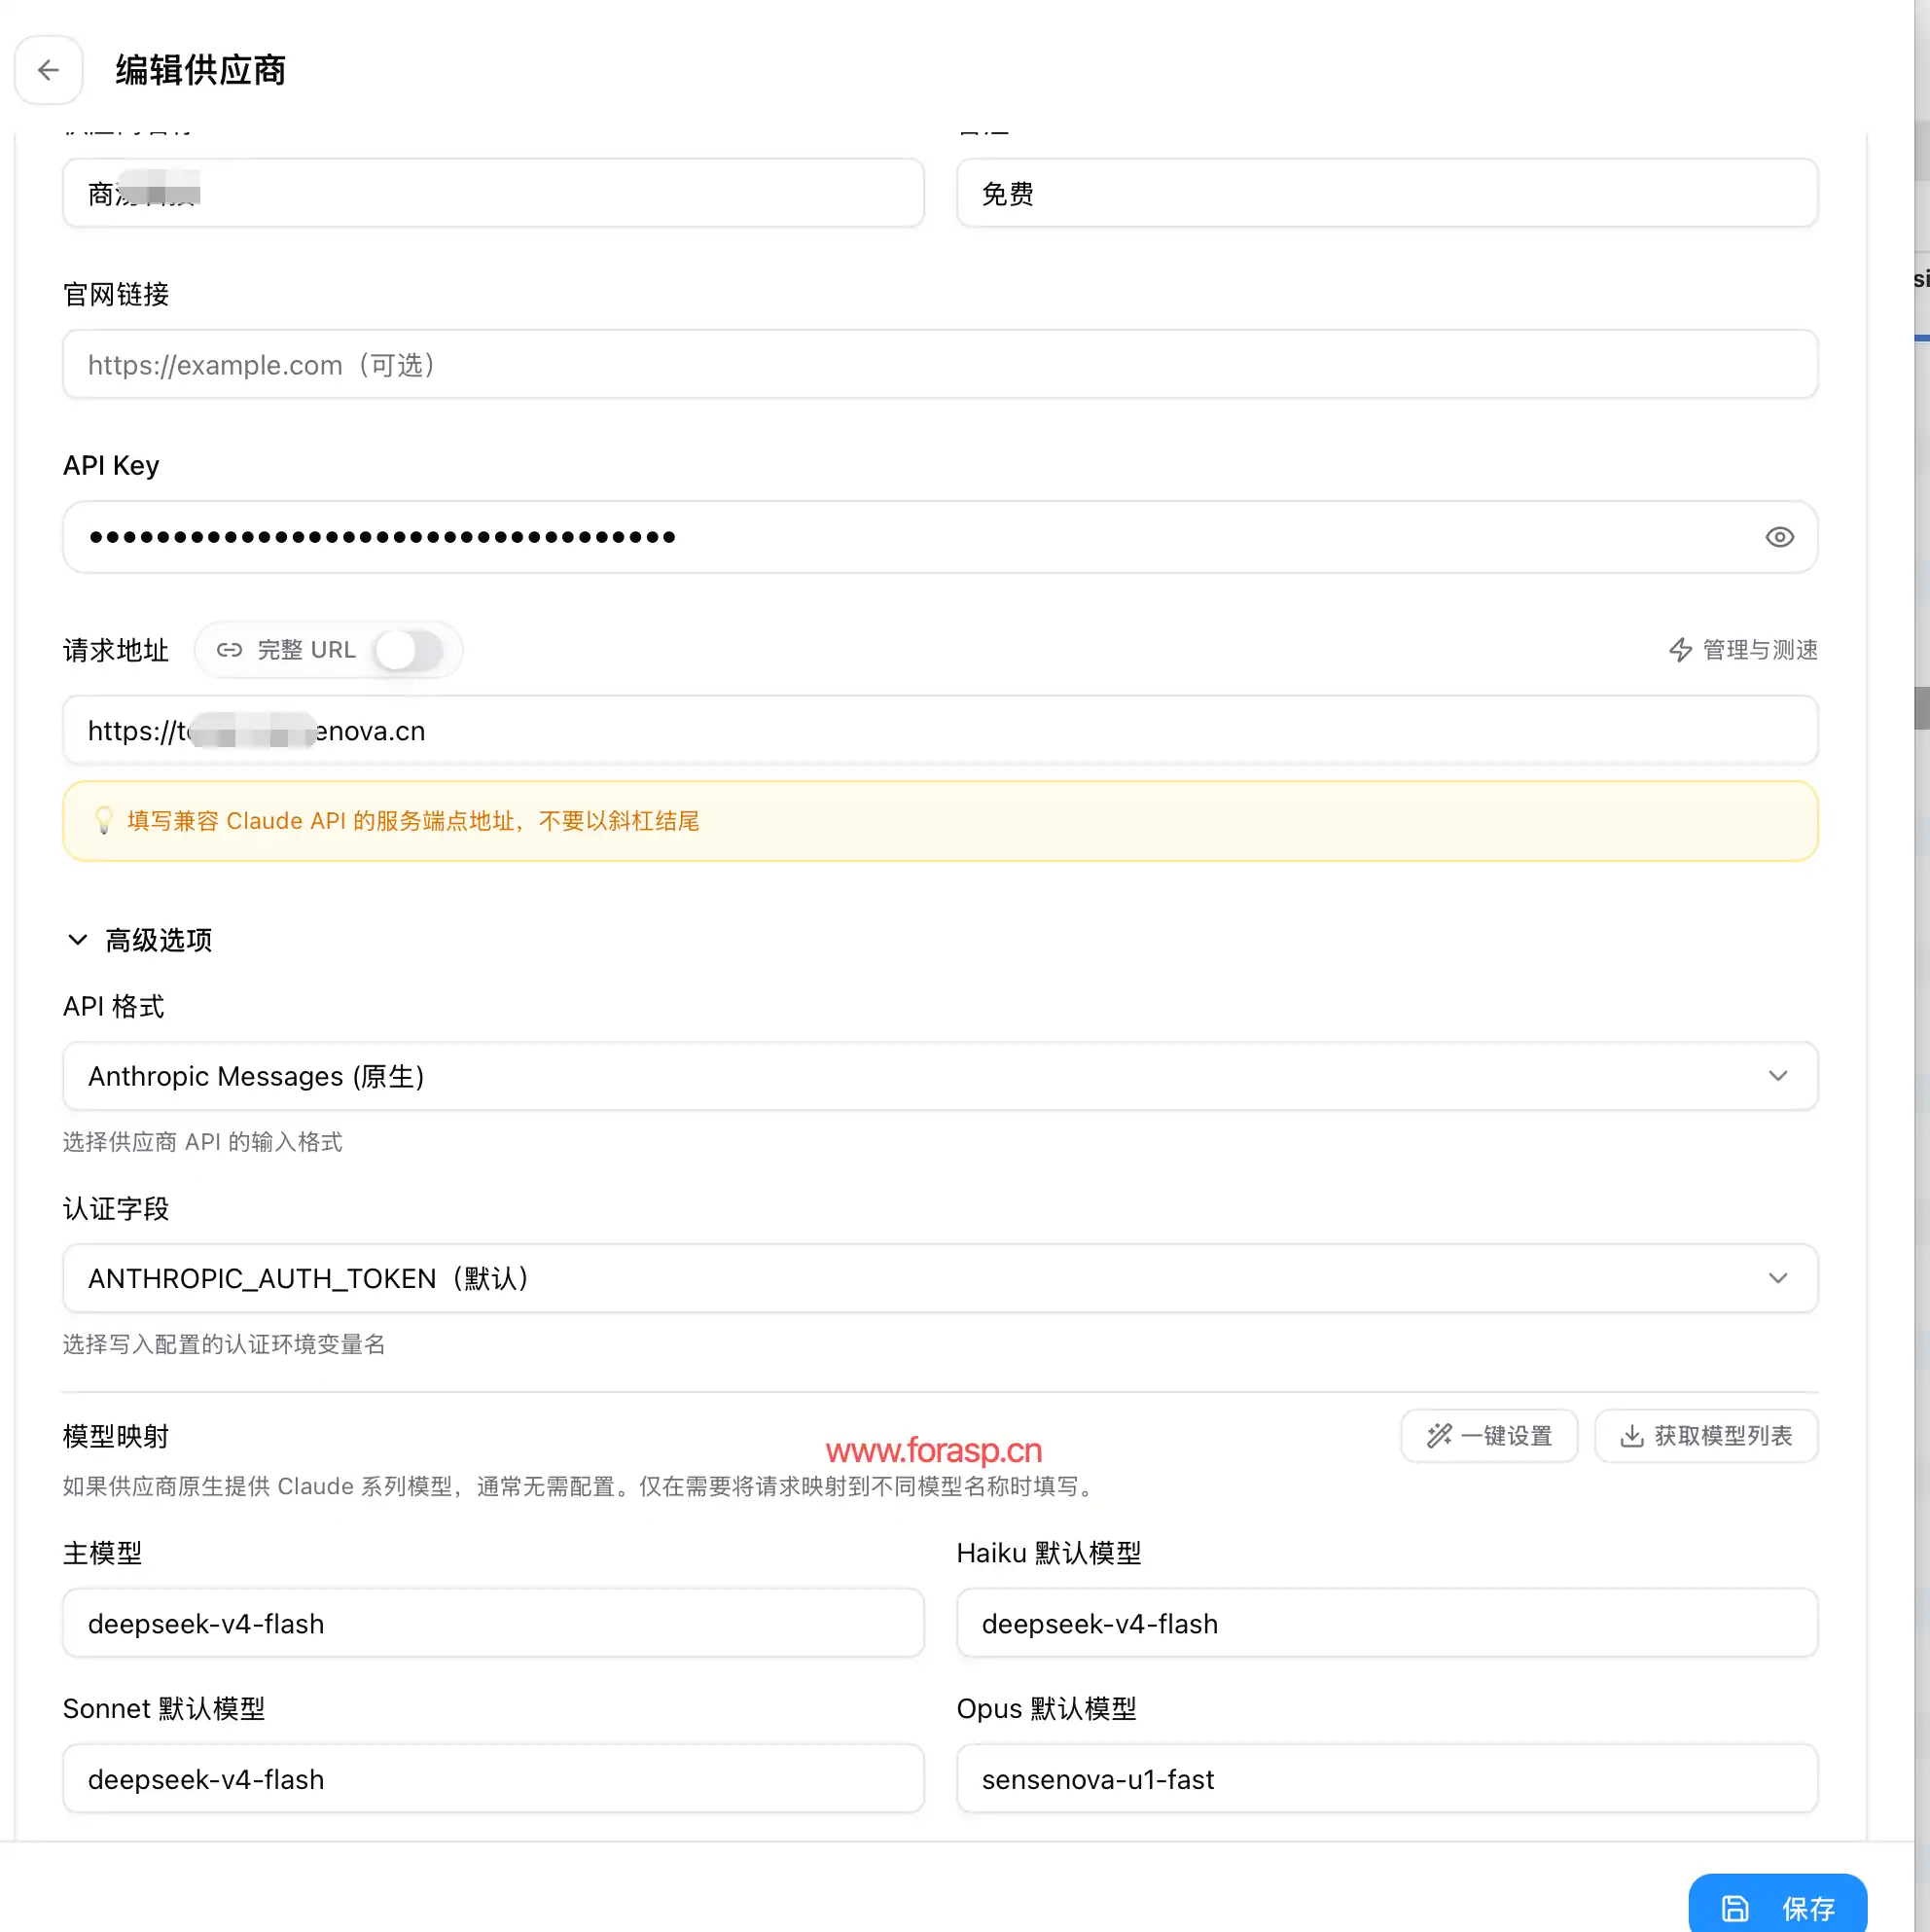
Task: Go back using the arrow button
Action: pyautogui.click(x=48, y=70)
